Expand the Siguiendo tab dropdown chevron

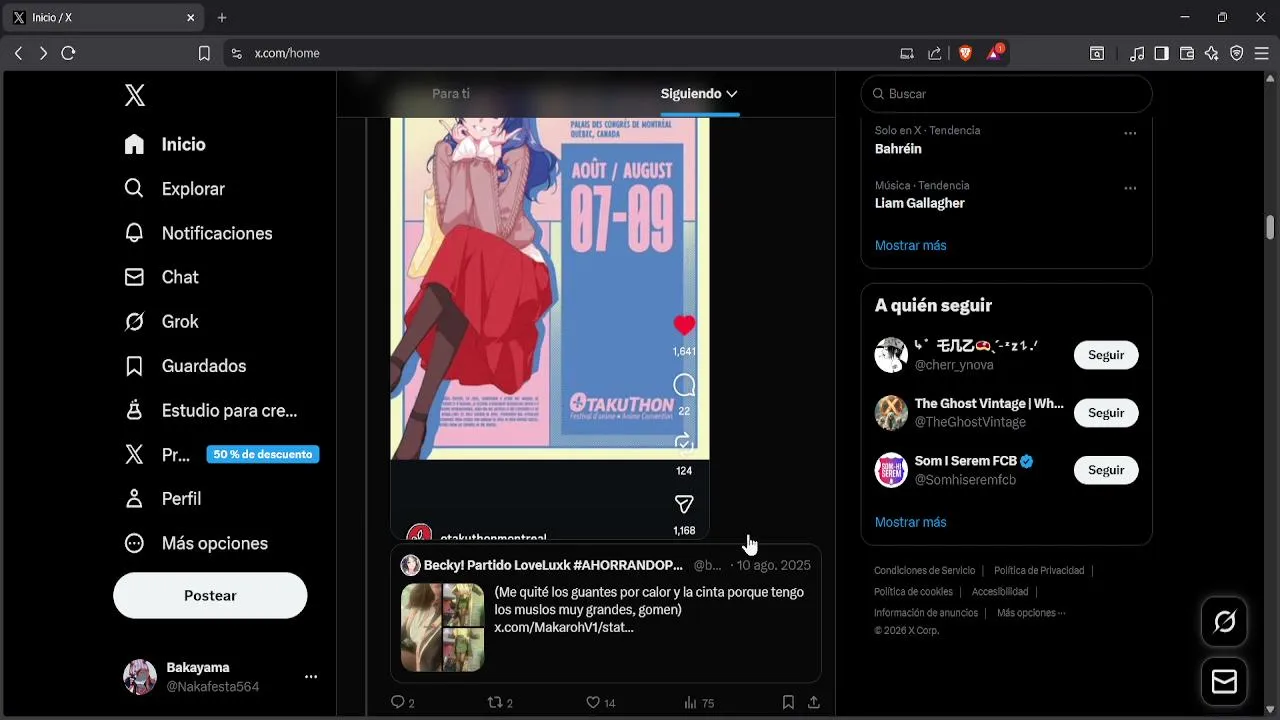point(732,93)
